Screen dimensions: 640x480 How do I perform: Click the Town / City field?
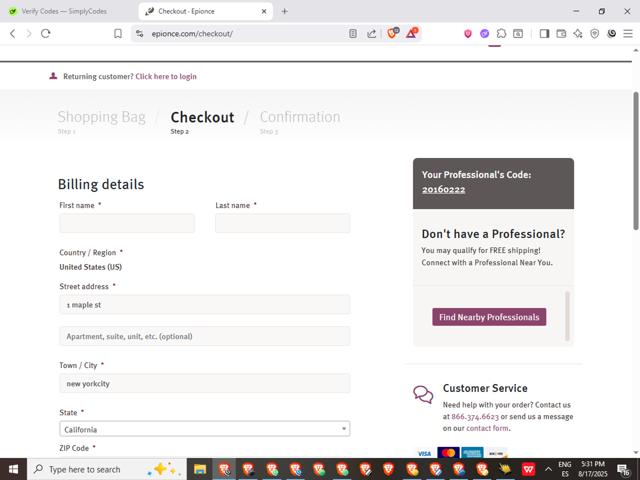205,383
